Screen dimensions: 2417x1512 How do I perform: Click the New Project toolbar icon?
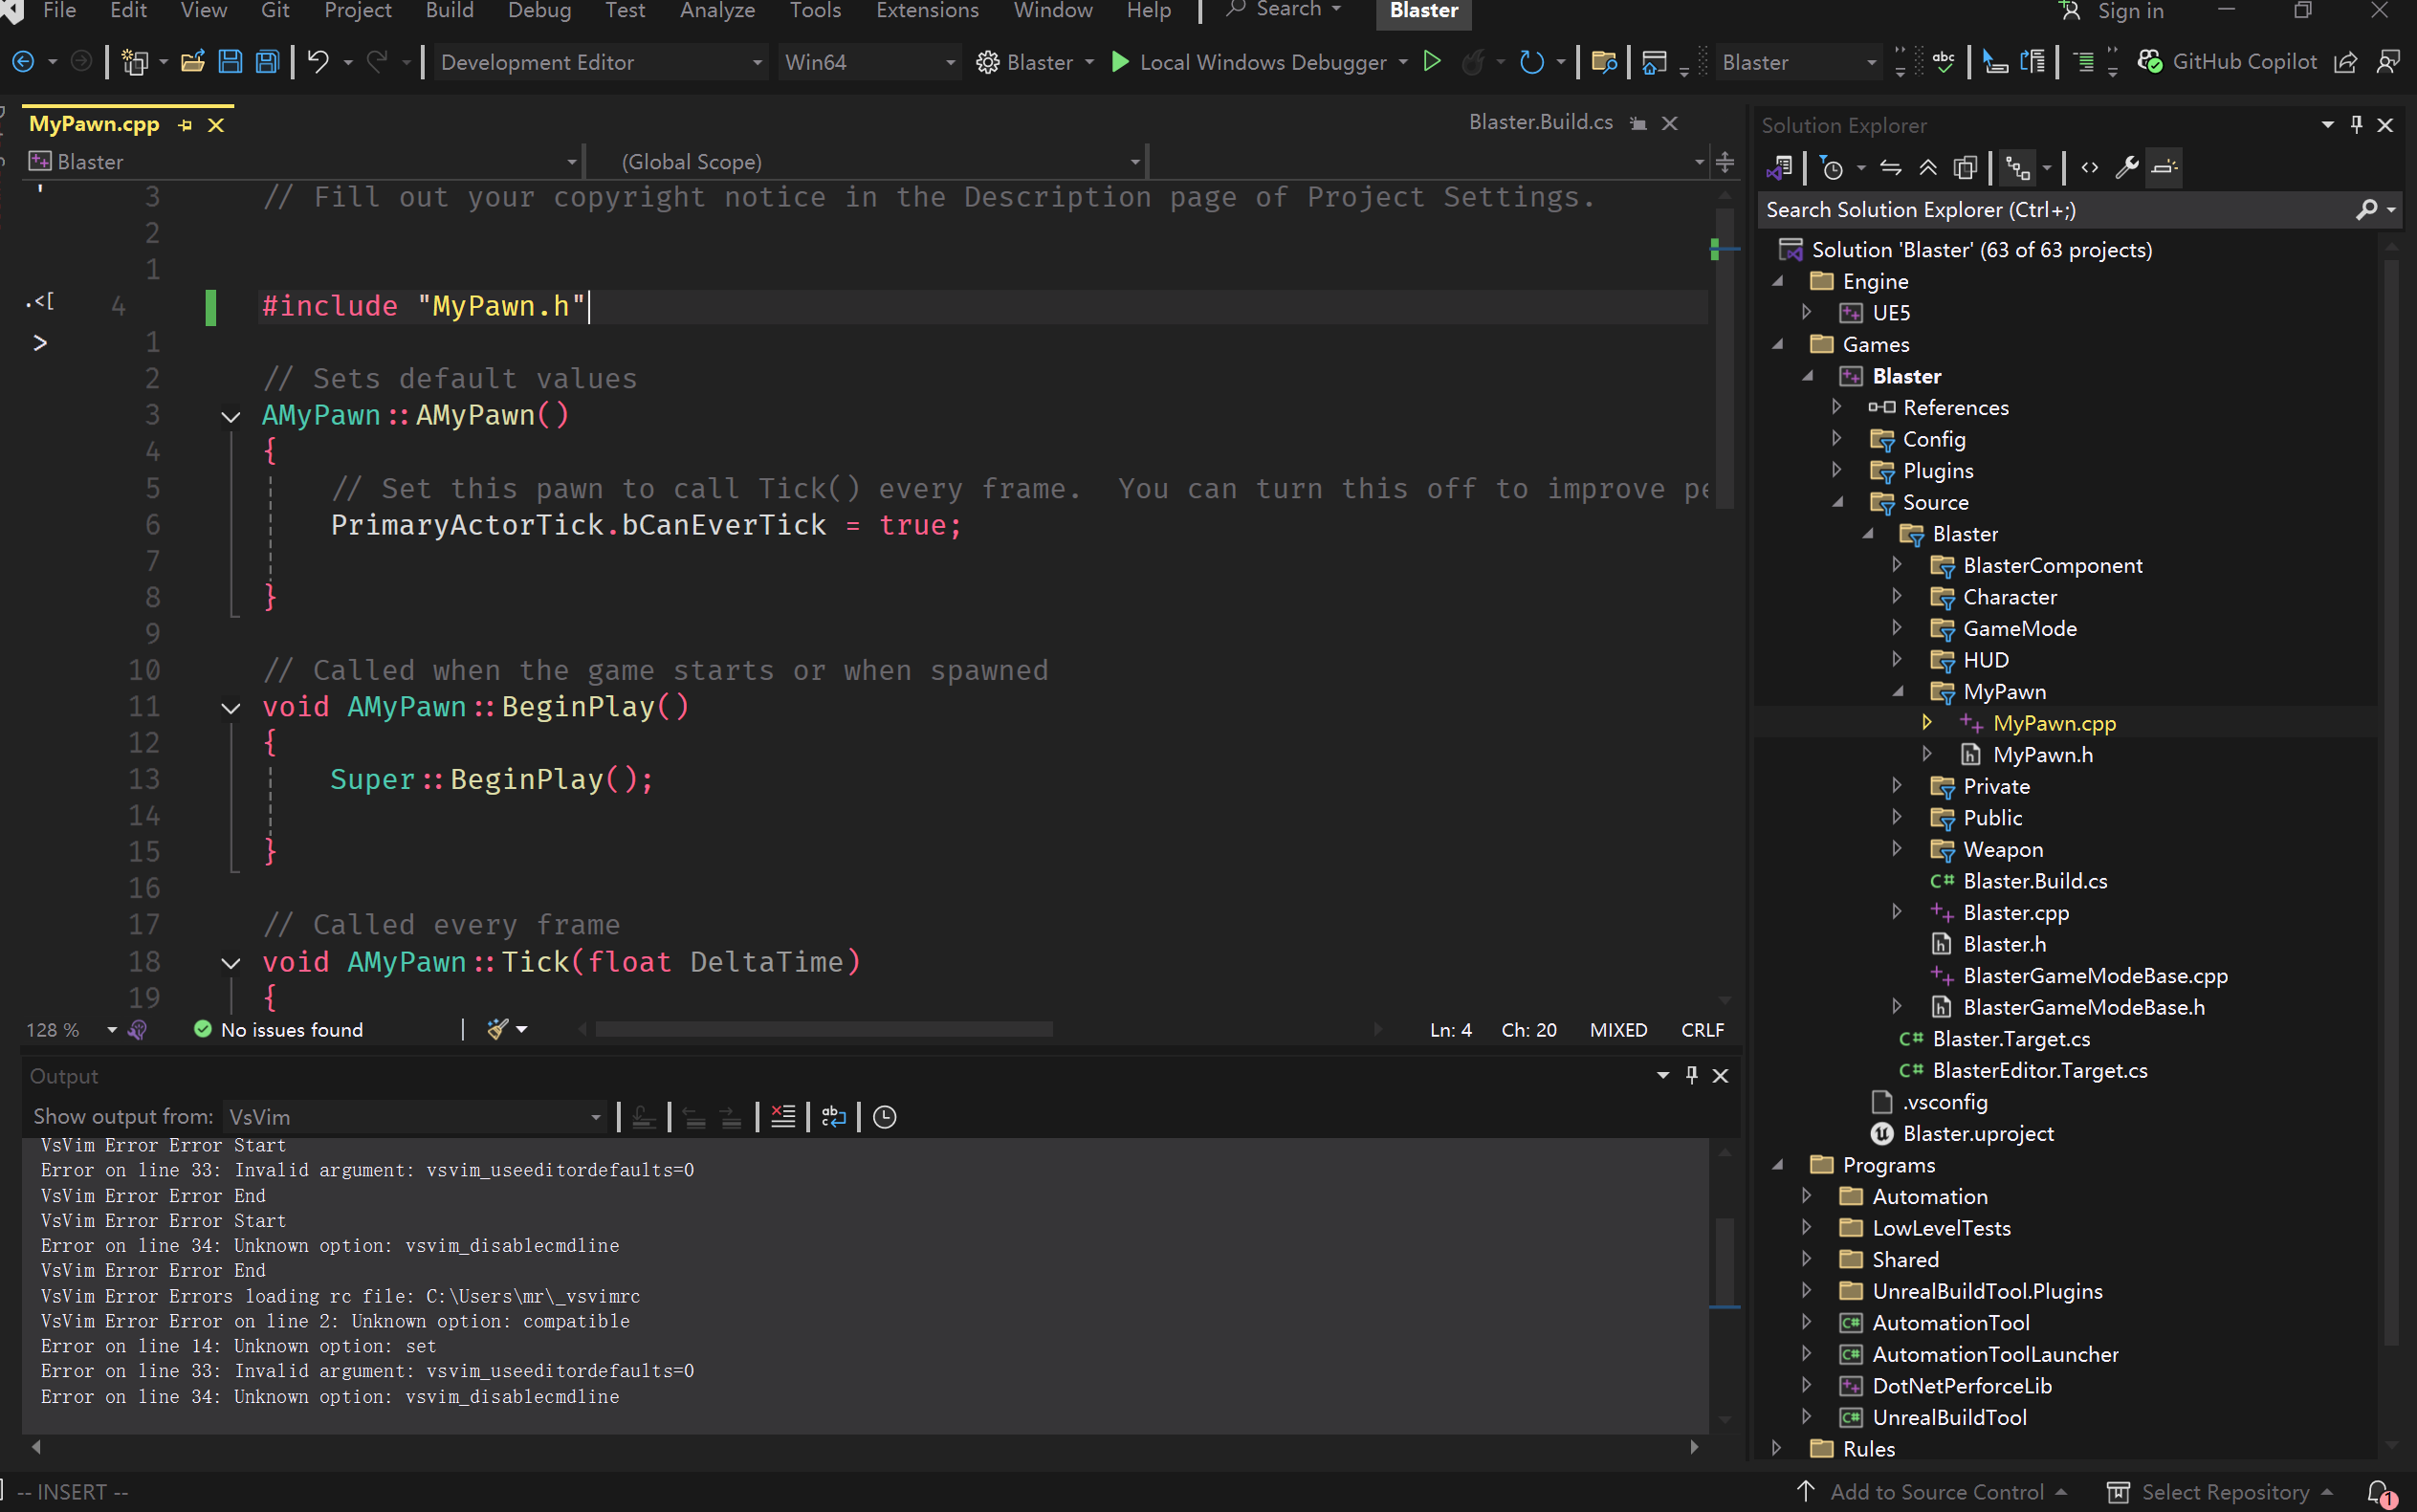click(134, 62)
